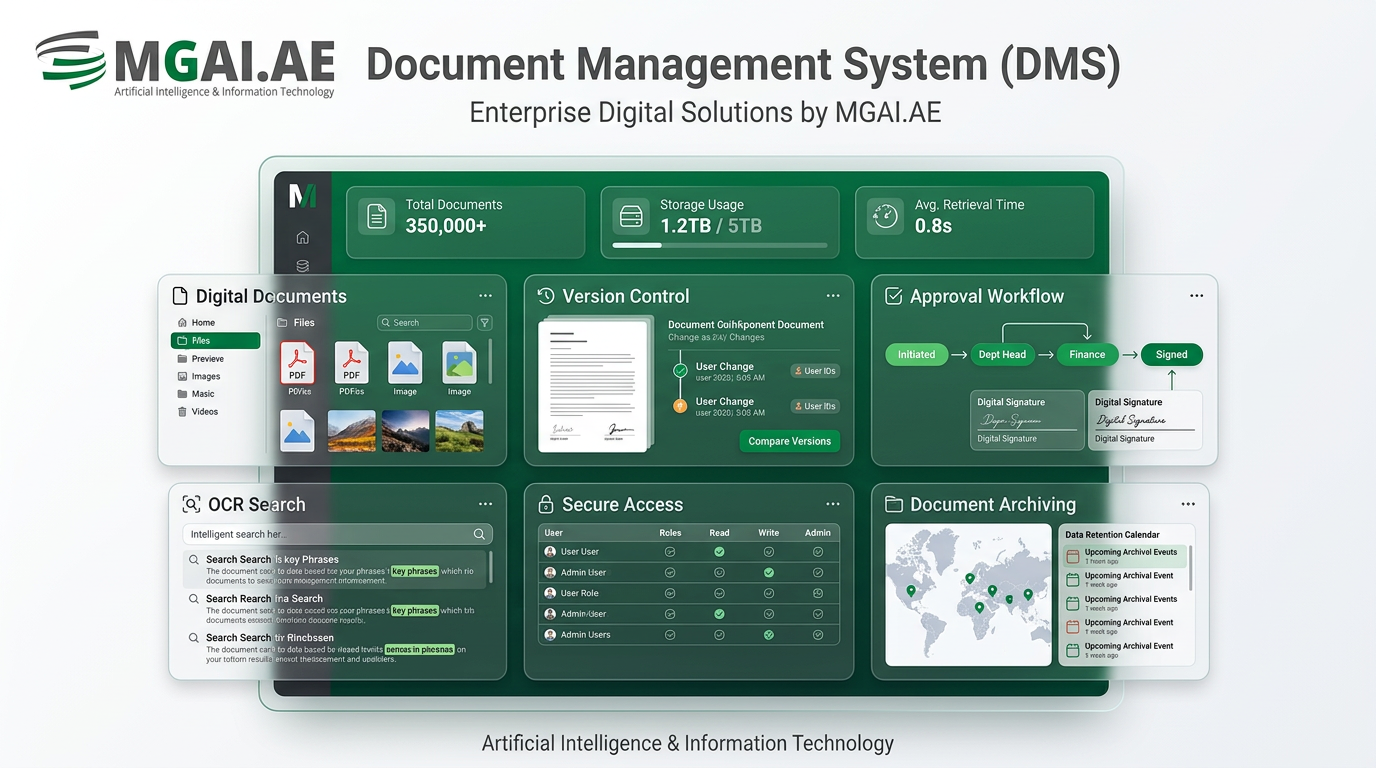Click the avatar of User Role
Image resolution: width=1376 pixels, height=768 pixels.
tap(550, 593)
